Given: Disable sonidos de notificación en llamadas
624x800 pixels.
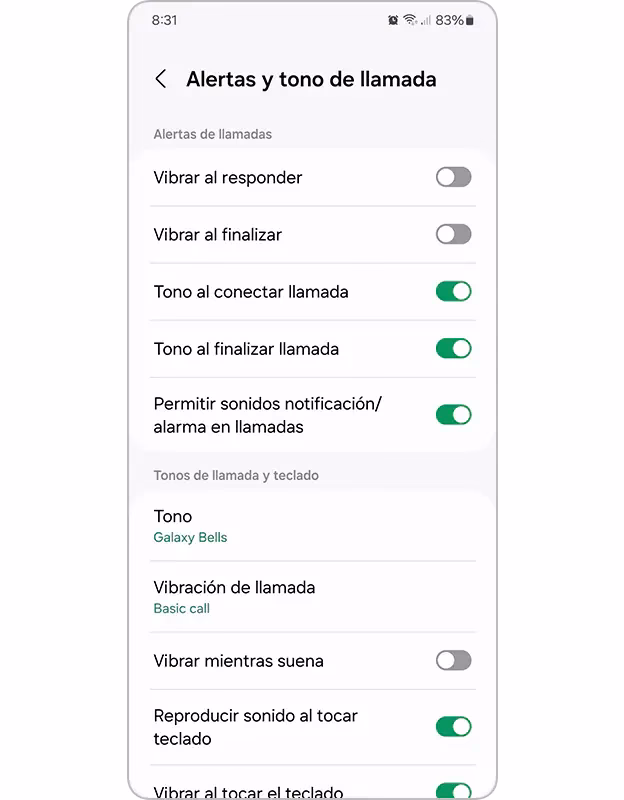Looking at the screenshot, I should (x=452, y=414).
